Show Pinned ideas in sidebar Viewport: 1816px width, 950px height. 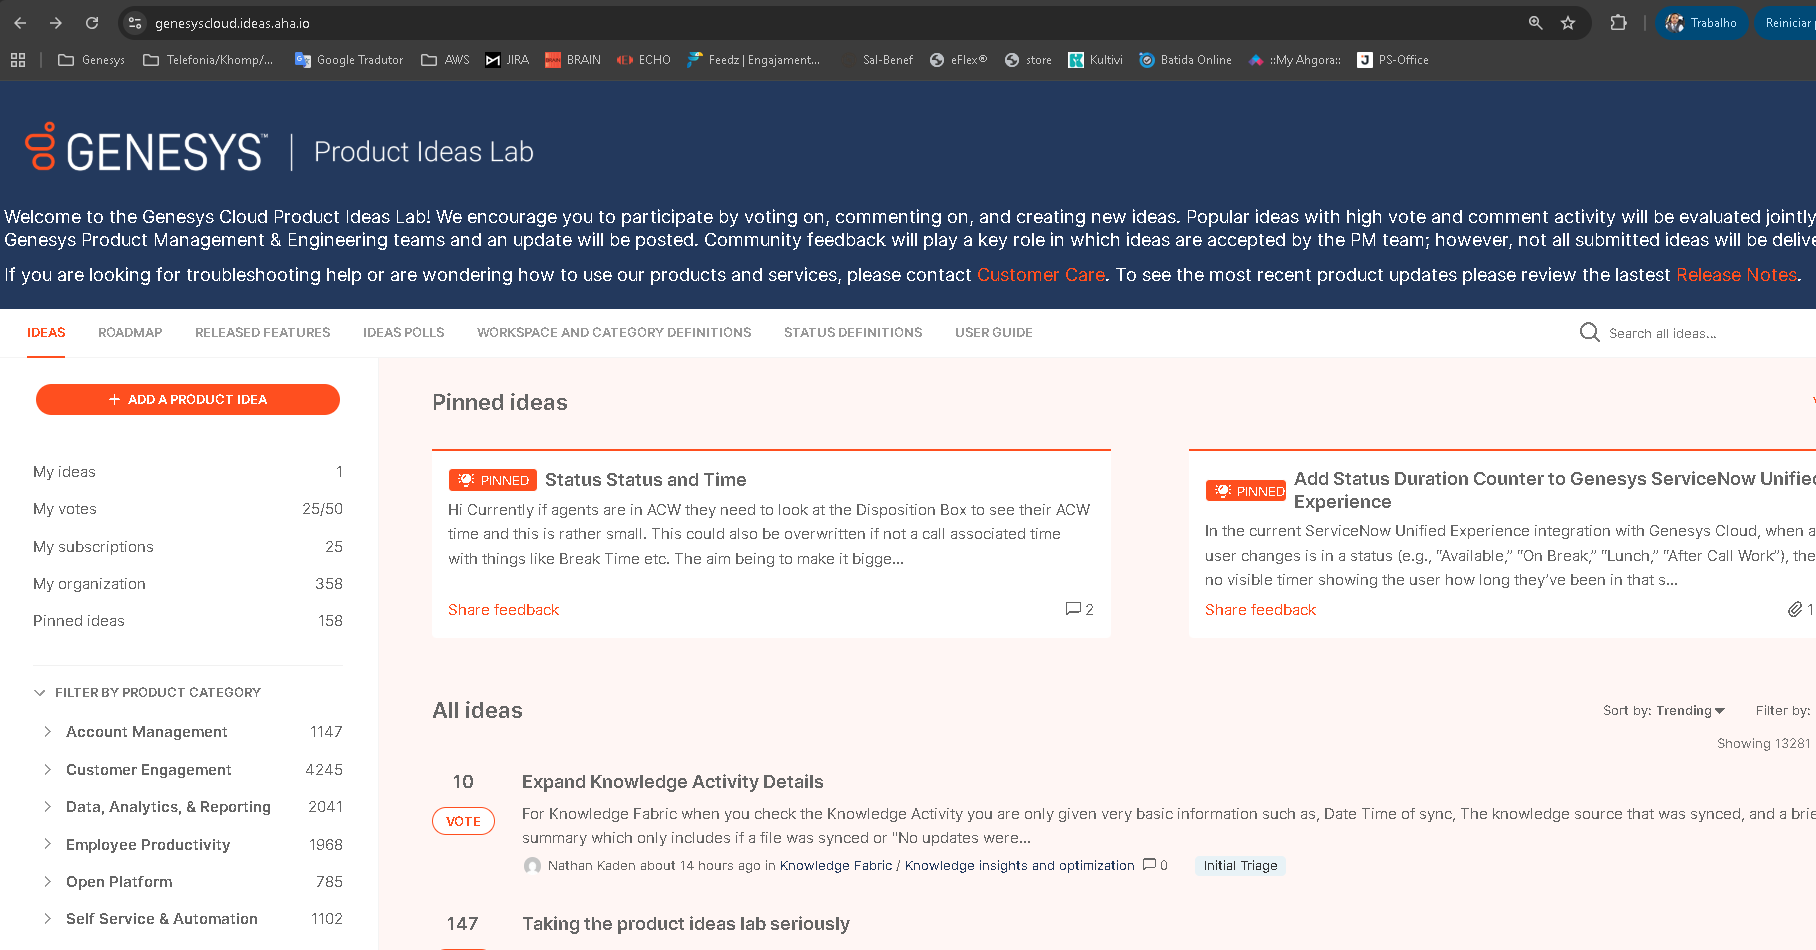click(188, 621)
